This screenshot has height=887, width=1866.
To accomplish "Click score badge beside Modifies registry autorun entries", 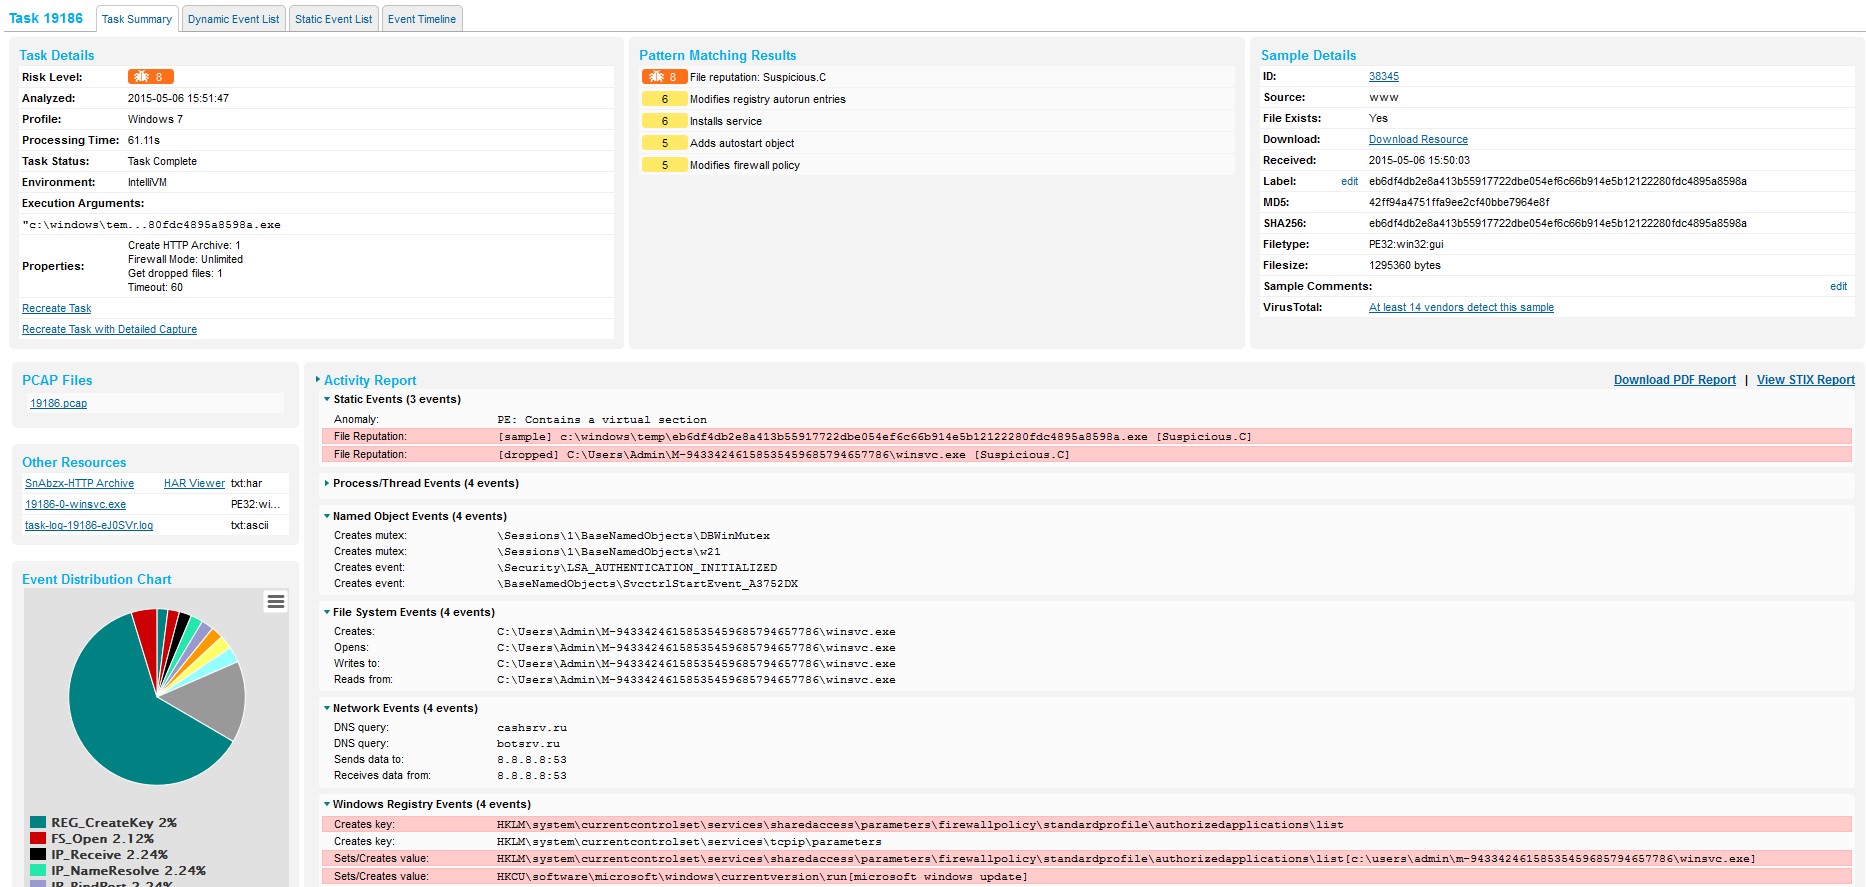I will (x=664, y=99).
